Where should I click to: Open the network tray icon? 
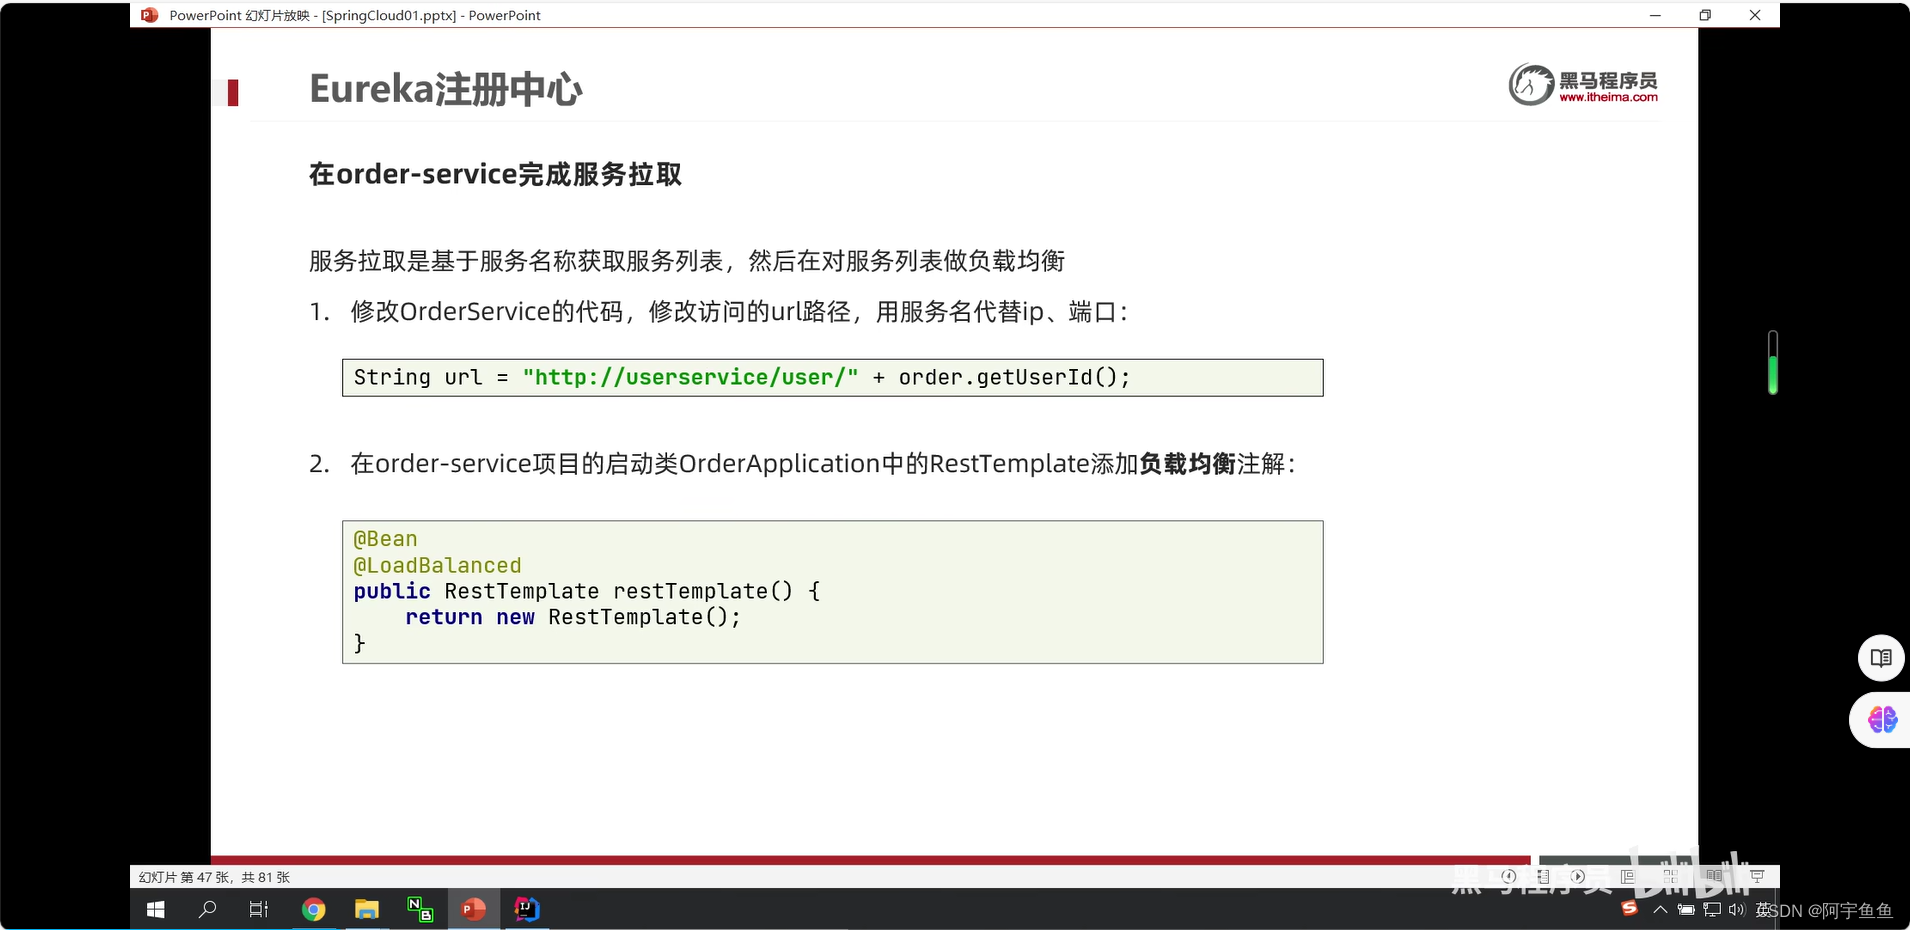coord(1712,910)
